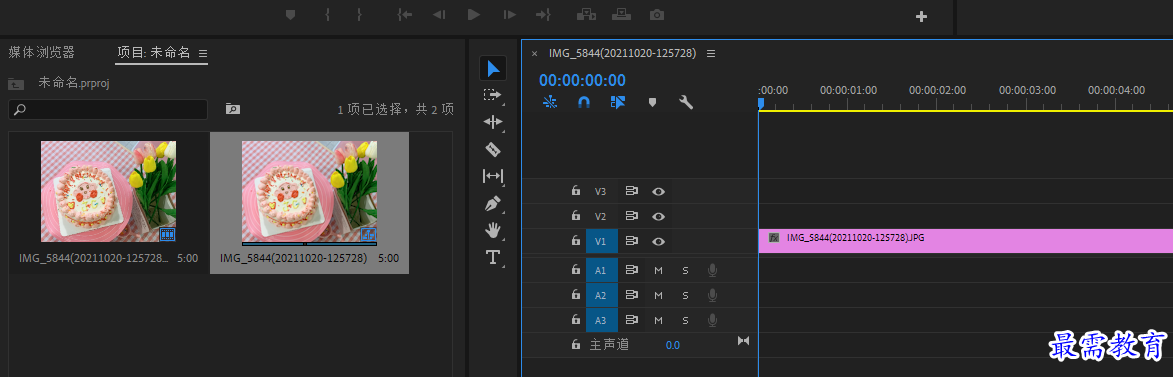Switch to the Hand tool
Screen dimensions: 1173x377
coord(492,230)
